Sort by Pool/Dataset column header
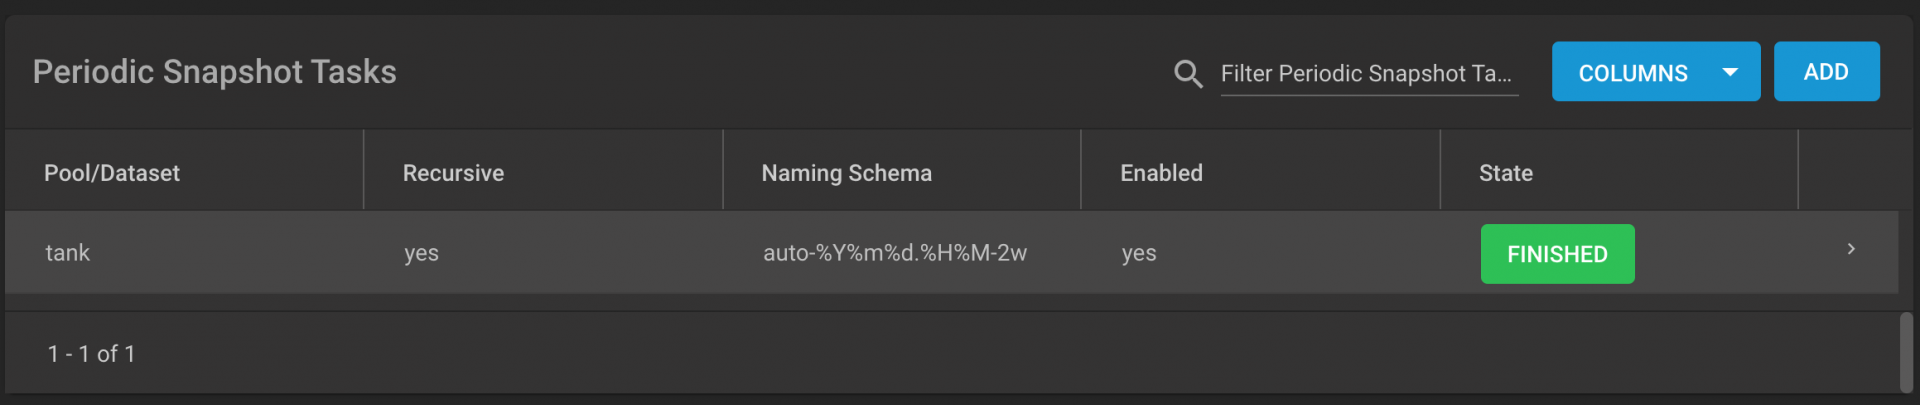 click(112, 173)
